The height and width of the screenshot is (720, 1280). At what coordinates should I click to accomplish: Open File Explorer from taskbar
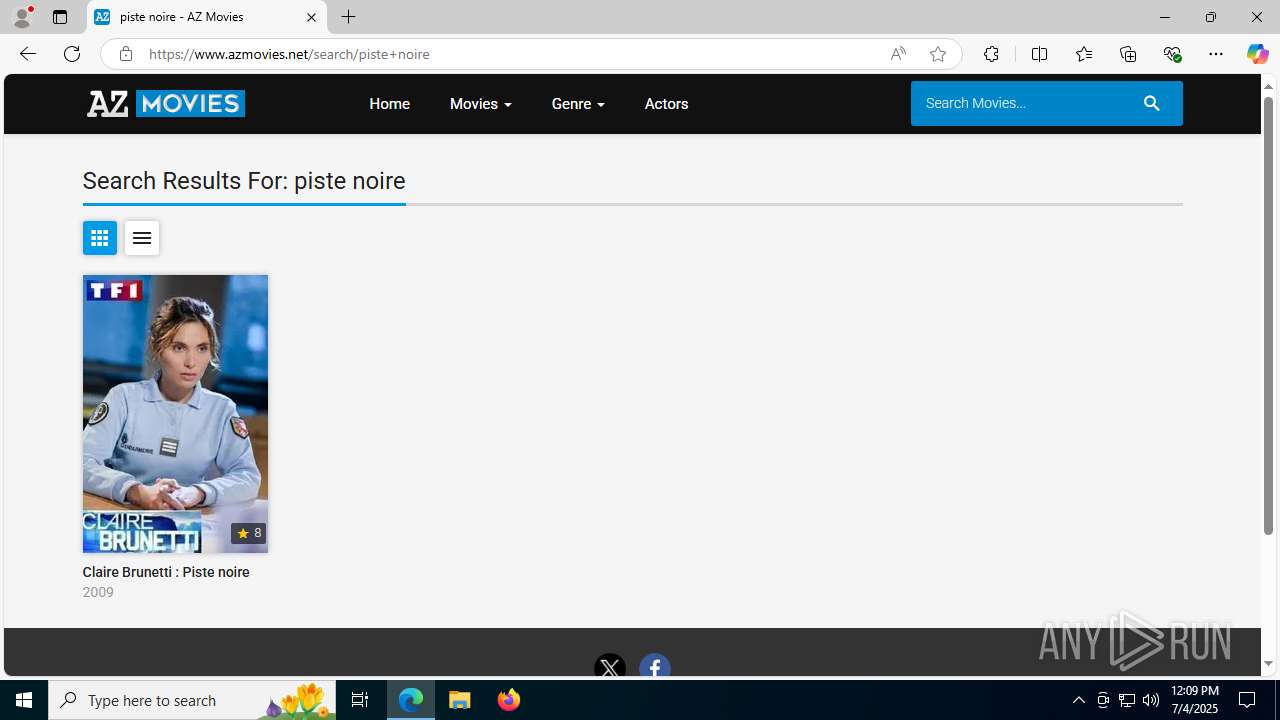[x=460, y=700]
